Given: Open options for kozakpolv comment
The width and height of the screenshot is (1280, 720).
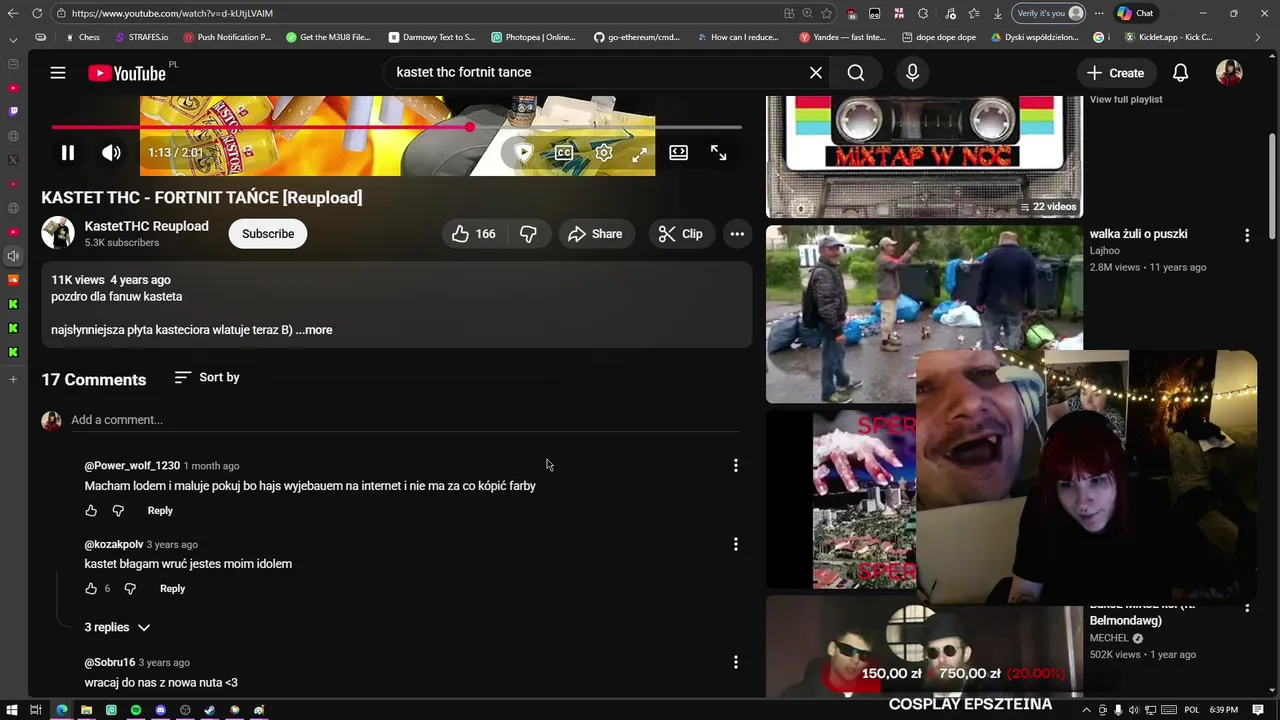Looking at the screenshot, I should 736,545.
